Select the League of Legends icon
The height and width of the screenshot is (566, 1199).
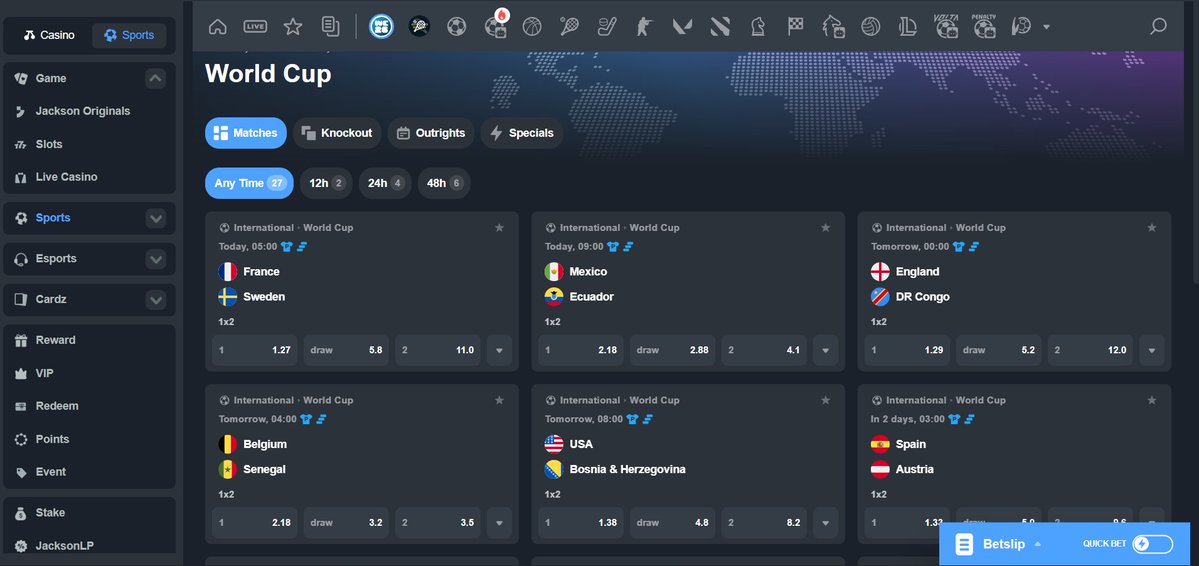[x=908, y=27]
